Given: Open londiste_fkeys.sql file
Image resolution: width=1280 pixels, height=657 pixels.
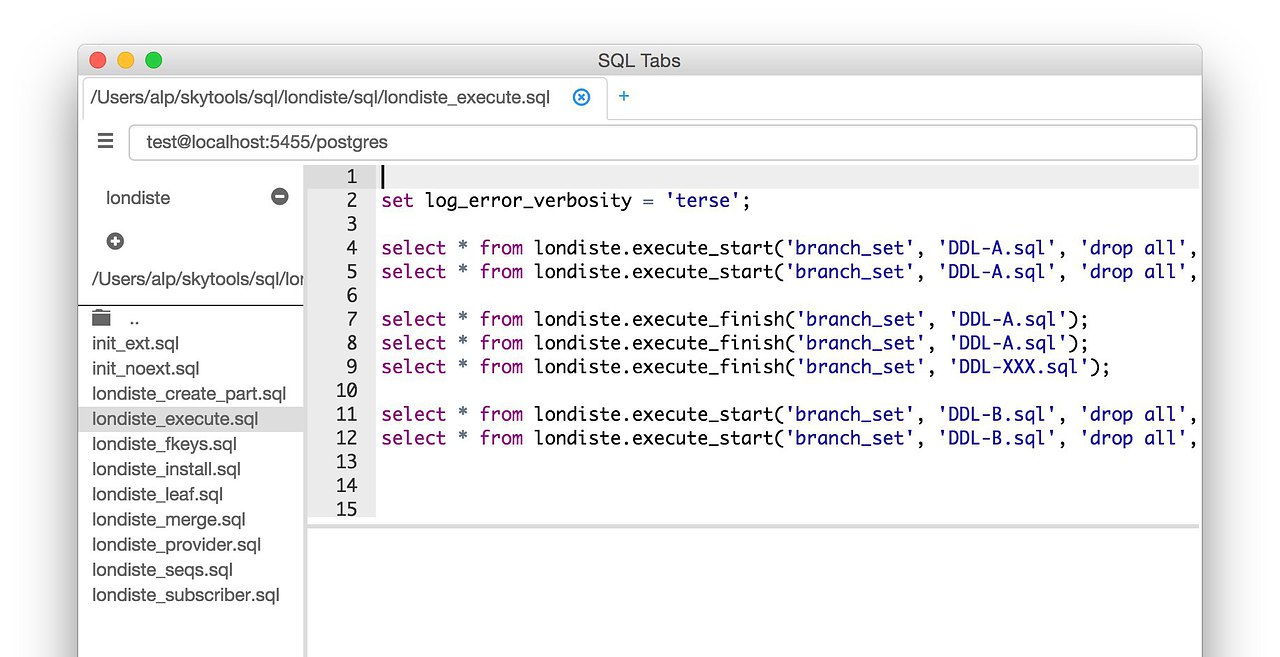Looking at the screenshot, I should [164, 444].
